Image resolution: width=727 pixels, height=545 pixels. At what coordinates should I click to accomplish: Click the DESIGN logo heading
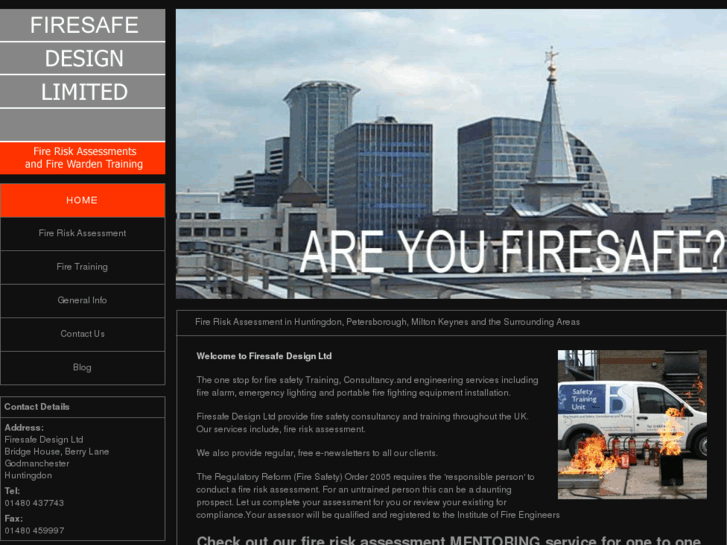tap(83, 58)
